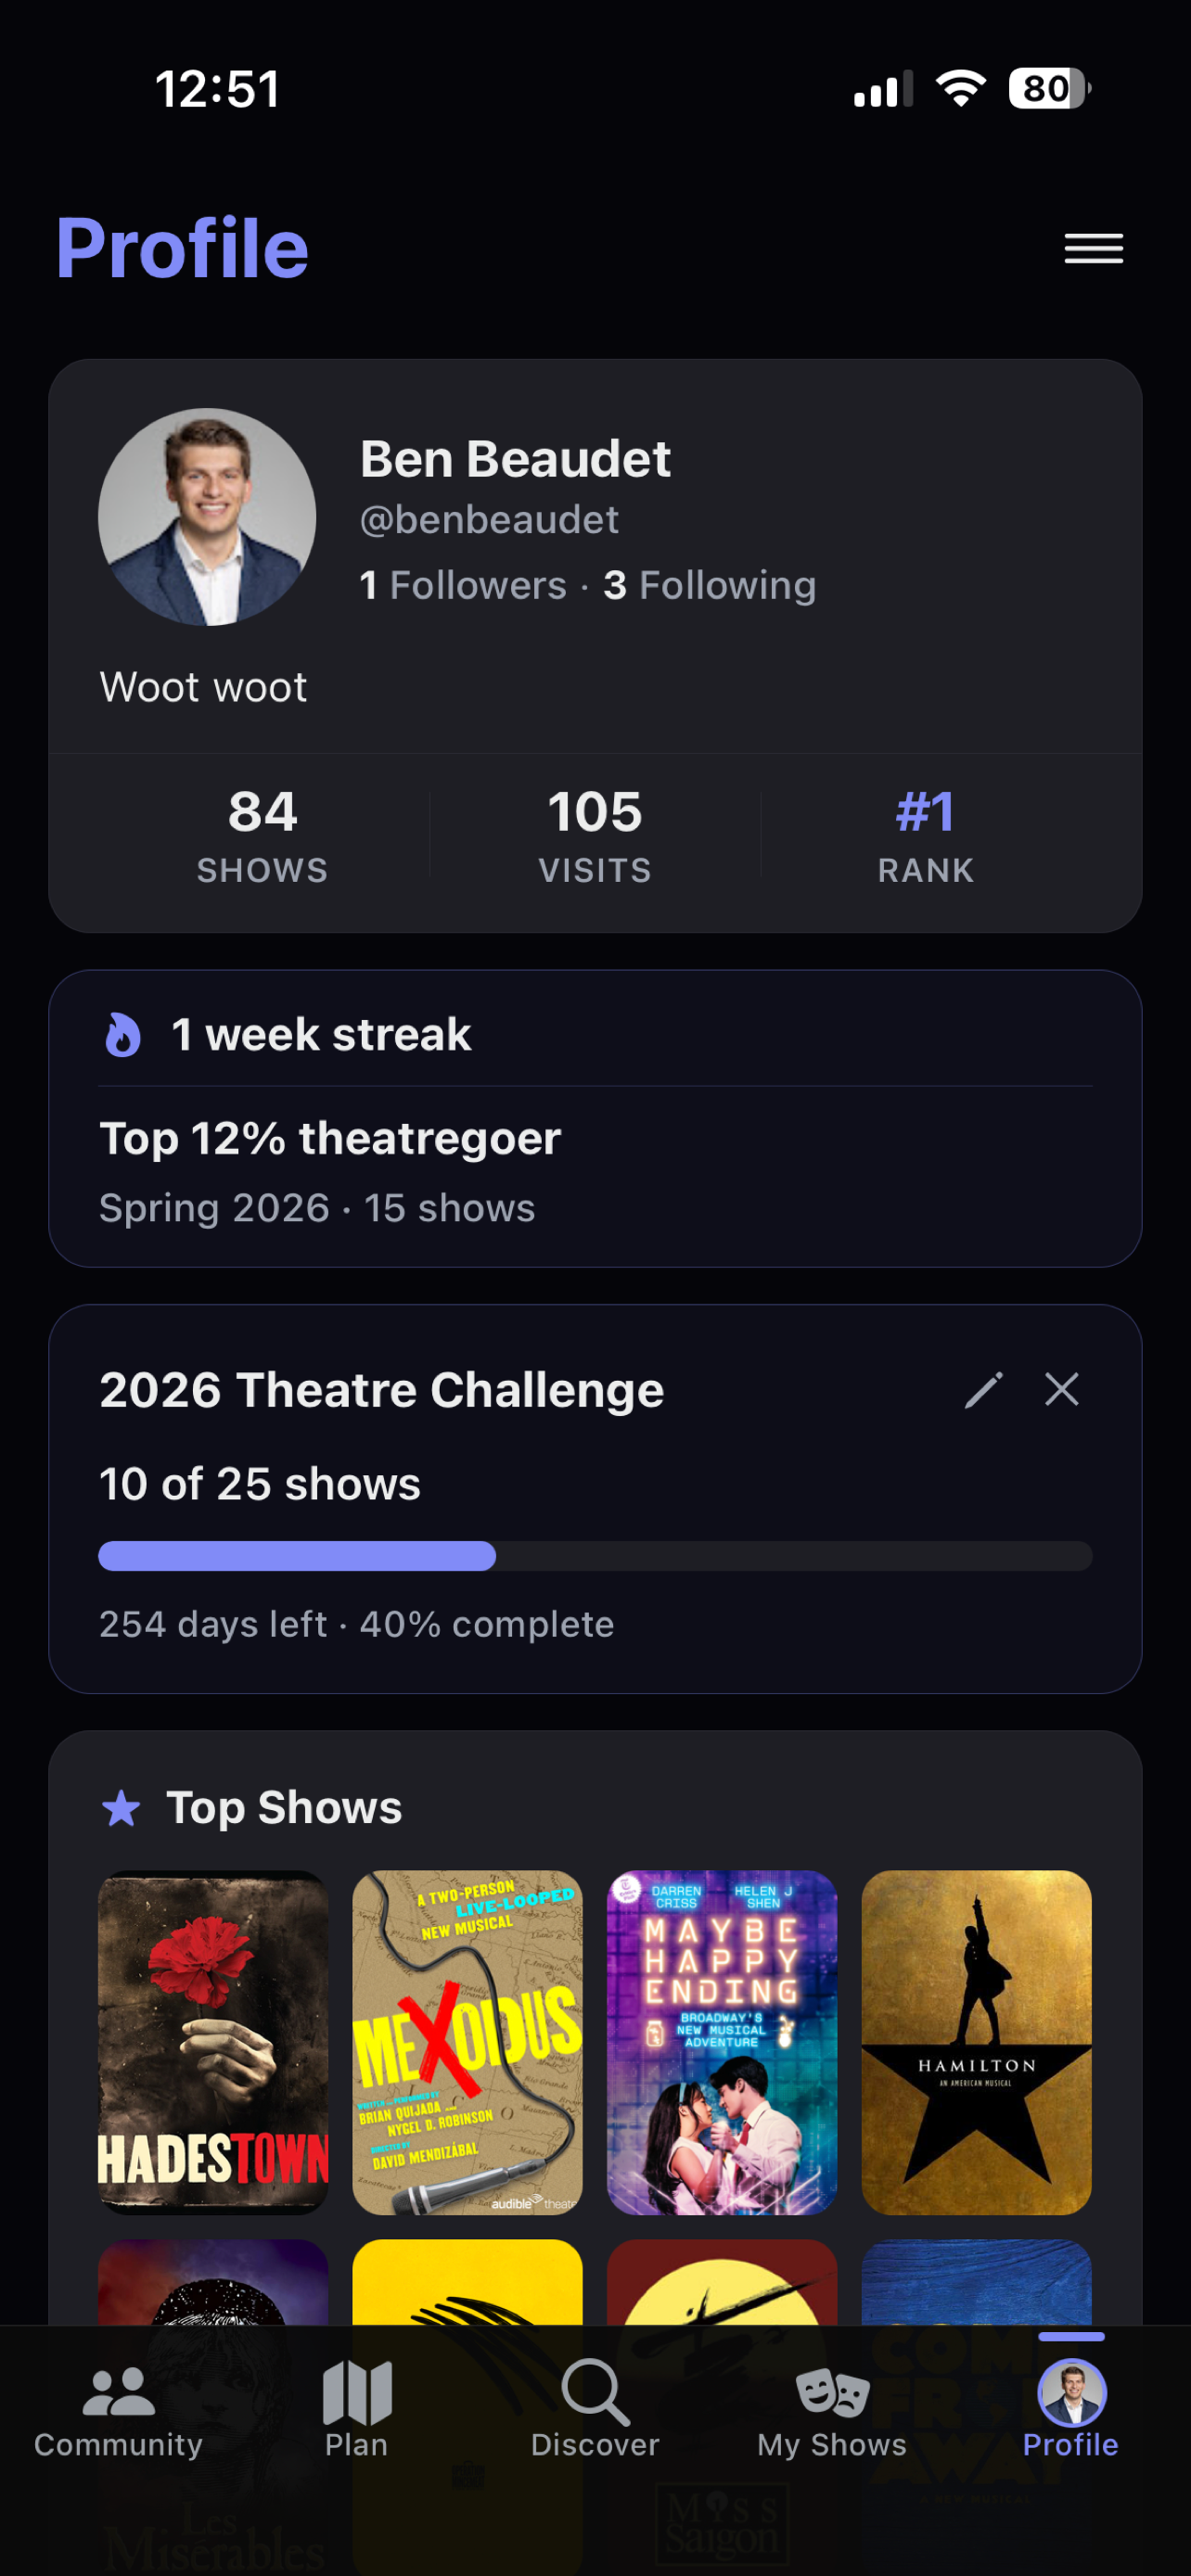Open the hamburger menu icon
Viewport: 1191px width, 2576px height.
tap(1093, 248)
